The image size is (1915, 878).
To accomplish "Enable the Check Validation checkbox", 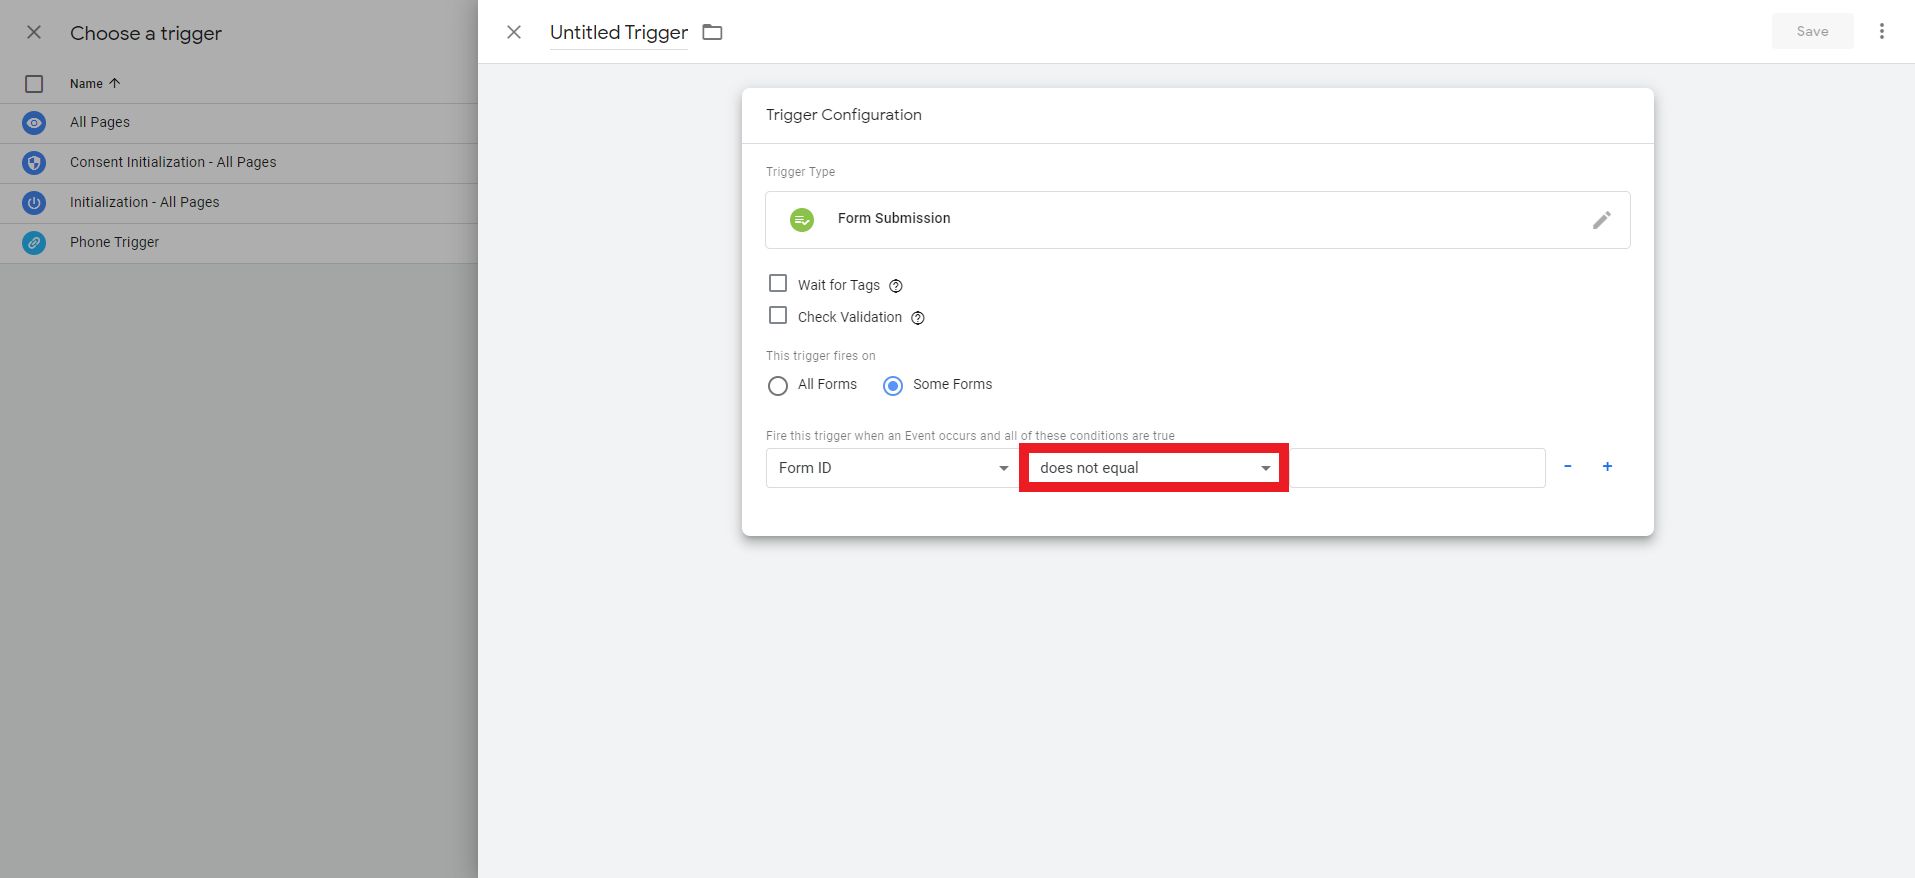I will coord(778,316).
